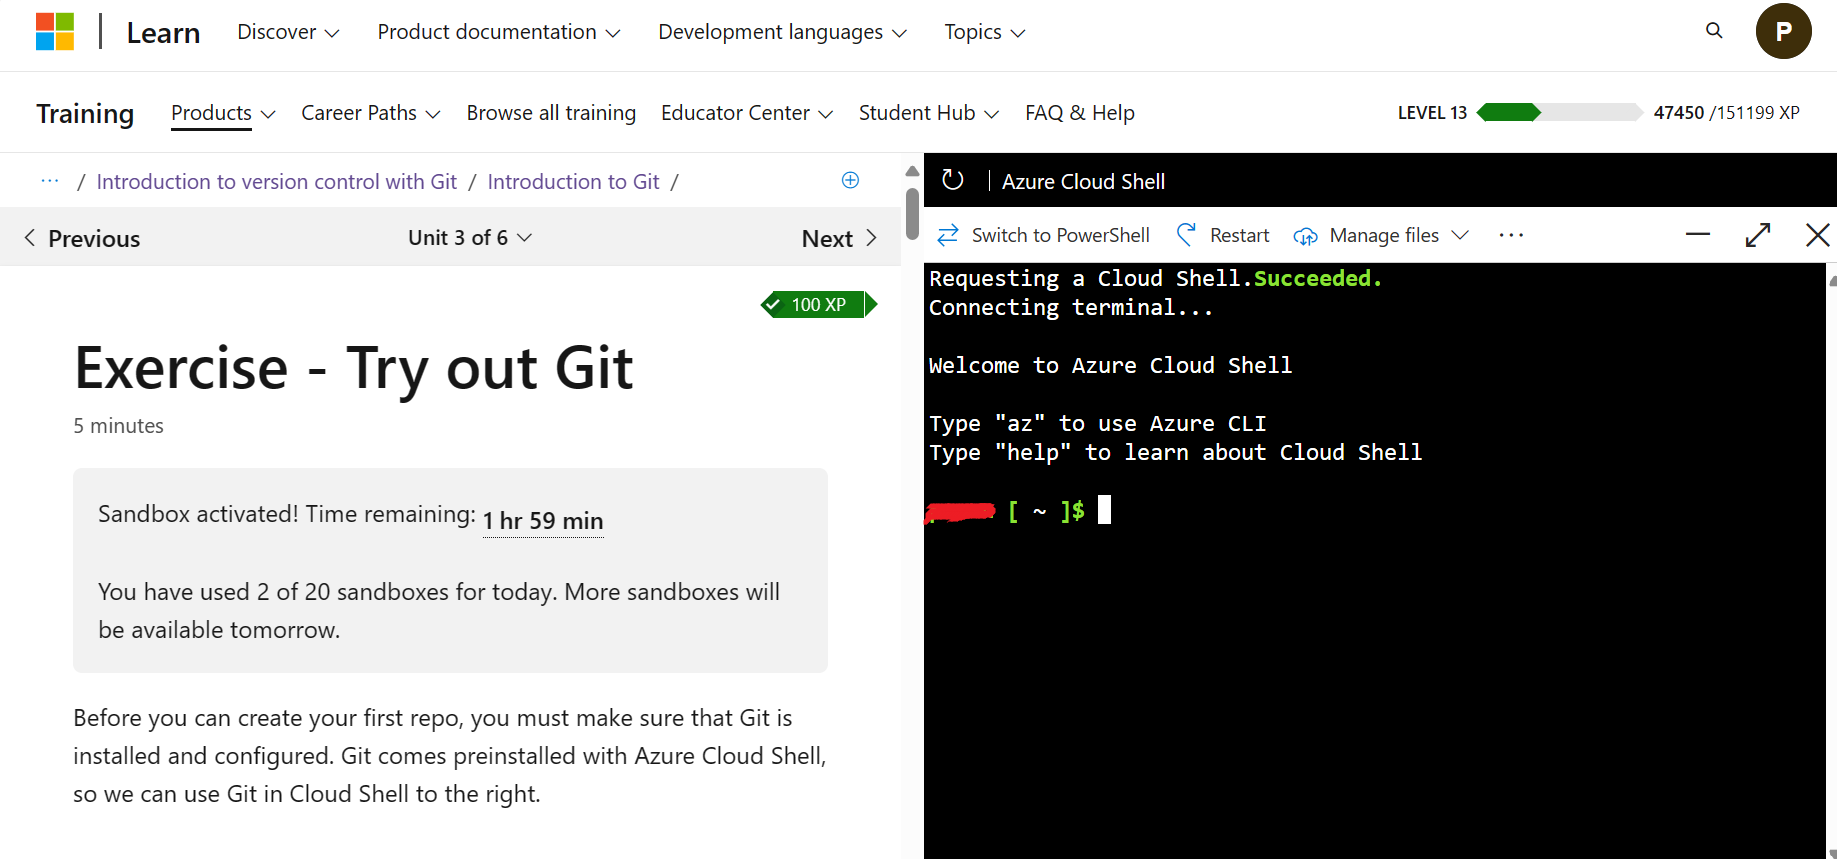Open the Topics dropdown

pyautogui.click(x=985, y=32)
